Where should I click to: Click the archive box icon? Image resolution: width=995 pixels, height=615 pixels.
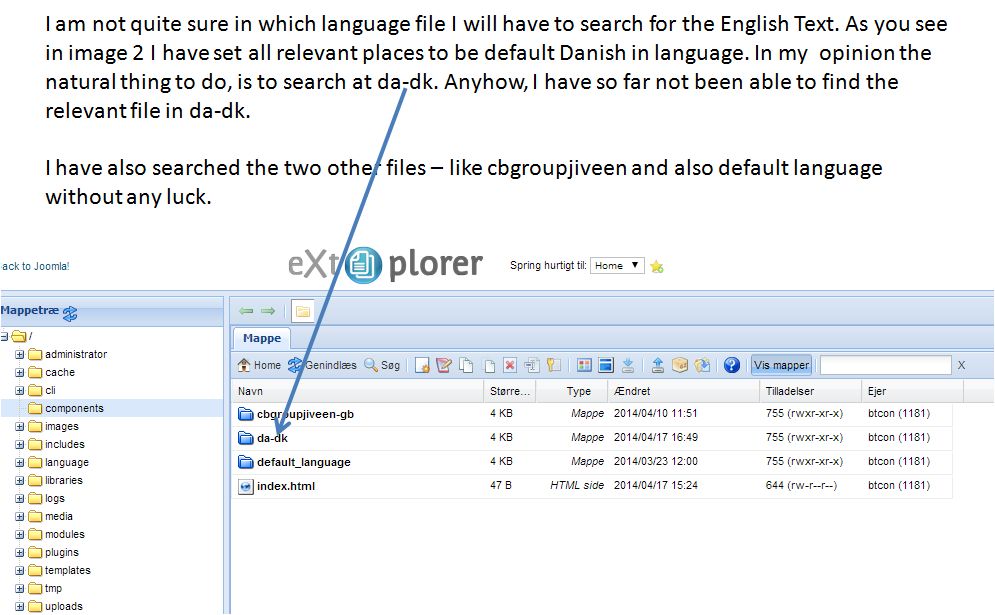coord(680,365)
